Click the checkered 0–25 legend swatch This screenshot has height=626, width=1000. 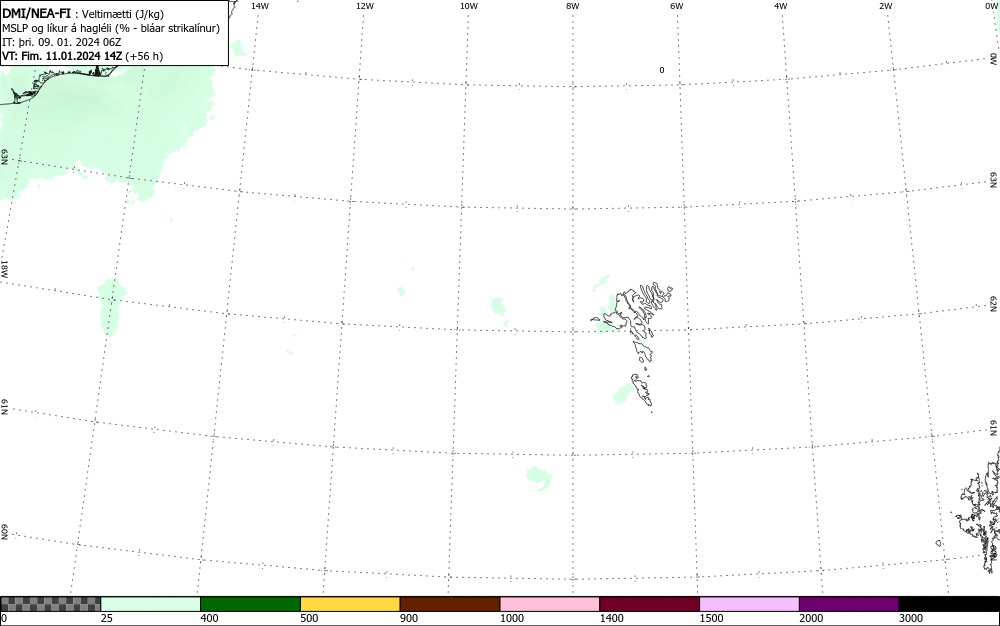coord(50,604)
